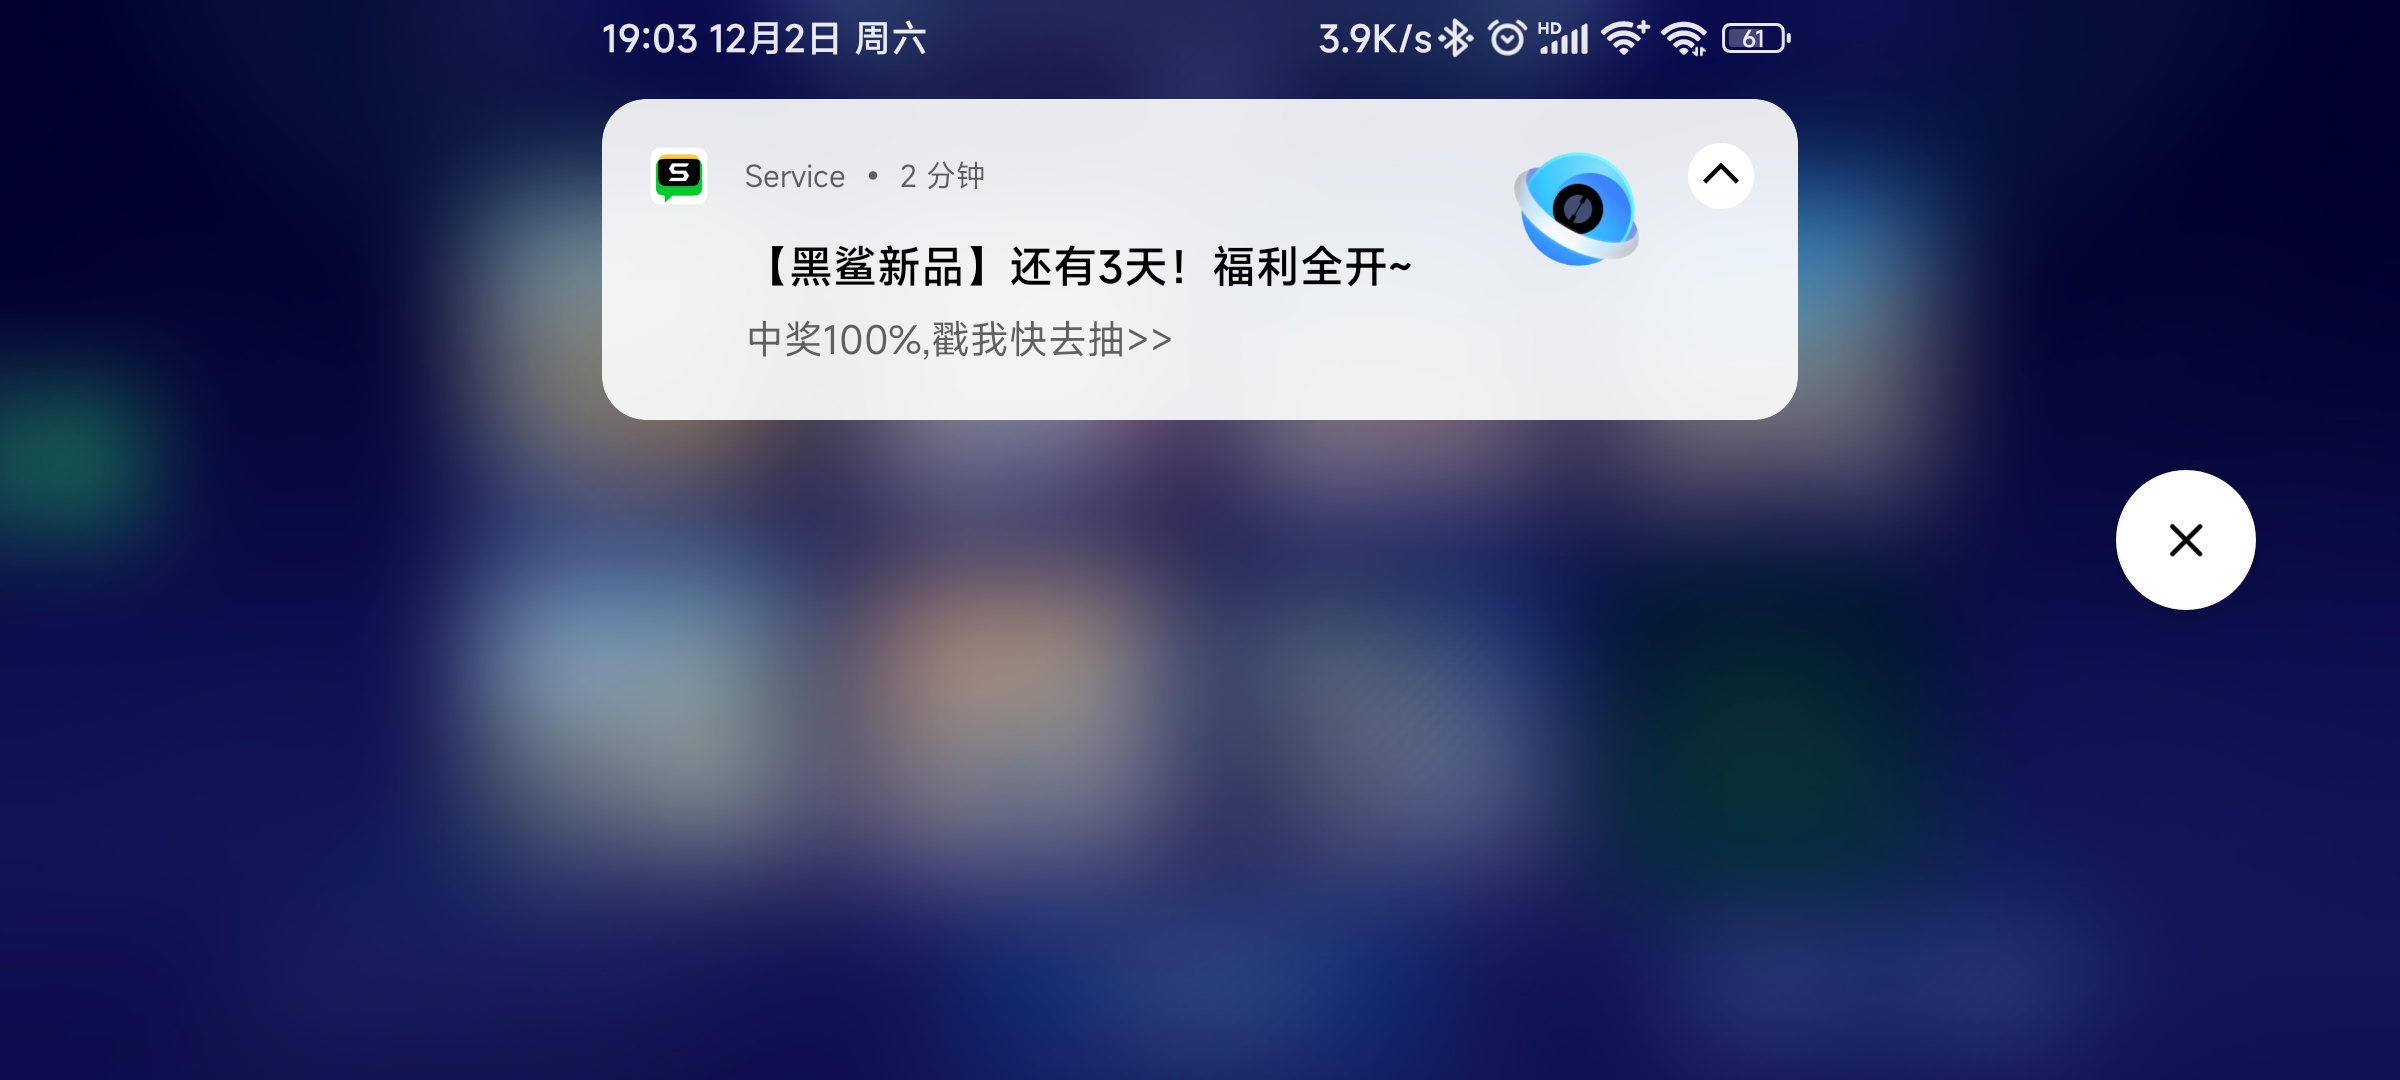Tap the Bluetooth status icon
This screenshot has width=2400, height=1080.
(1457, 39)
